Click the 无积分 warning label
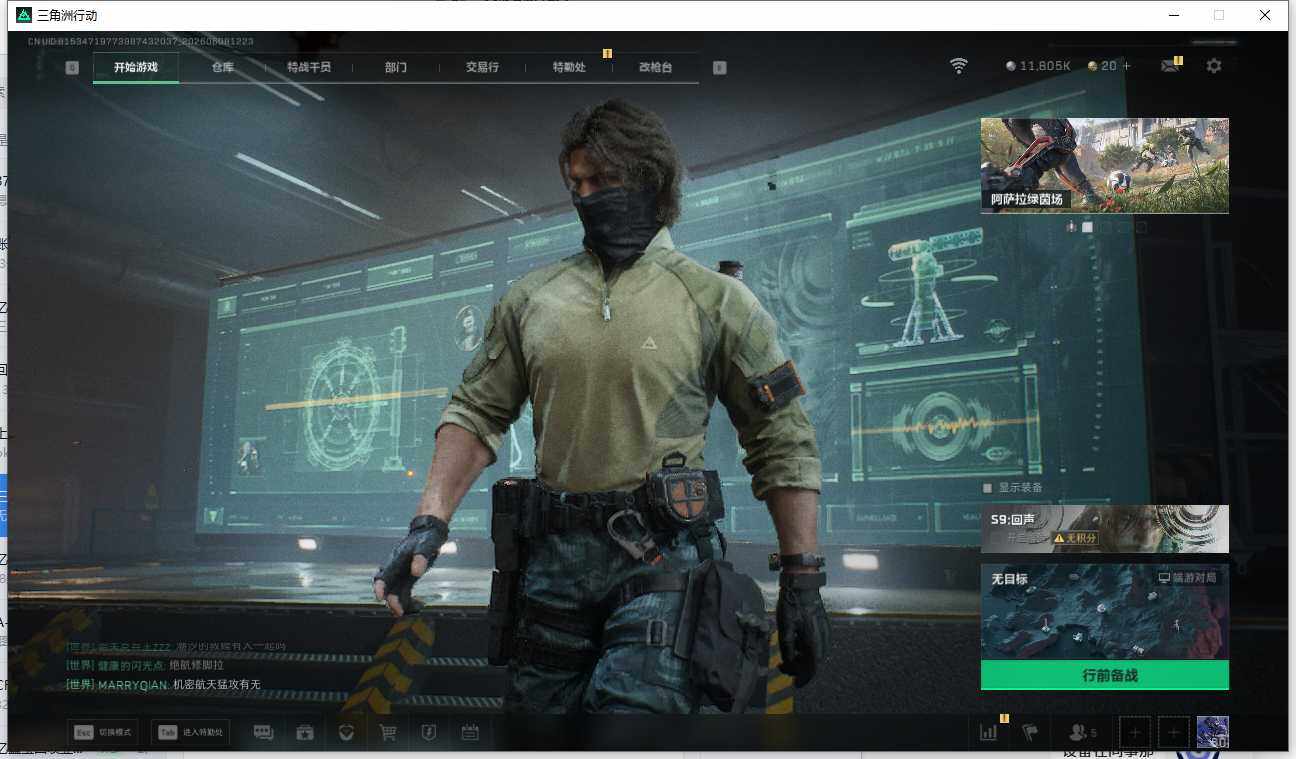The height and width of the screenshot is (759, 1296). [1075, 538]
